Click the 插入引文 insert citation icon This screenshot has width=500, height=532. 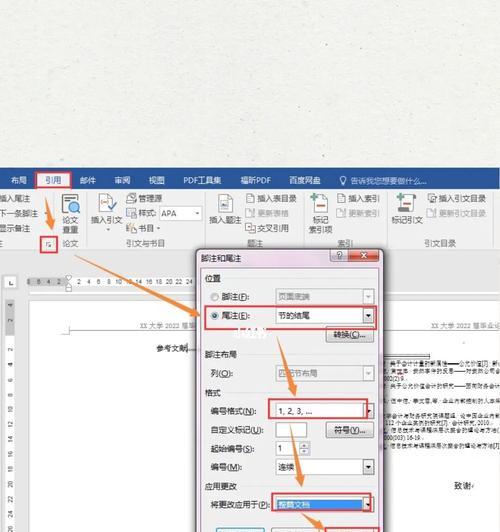(107, 204)
